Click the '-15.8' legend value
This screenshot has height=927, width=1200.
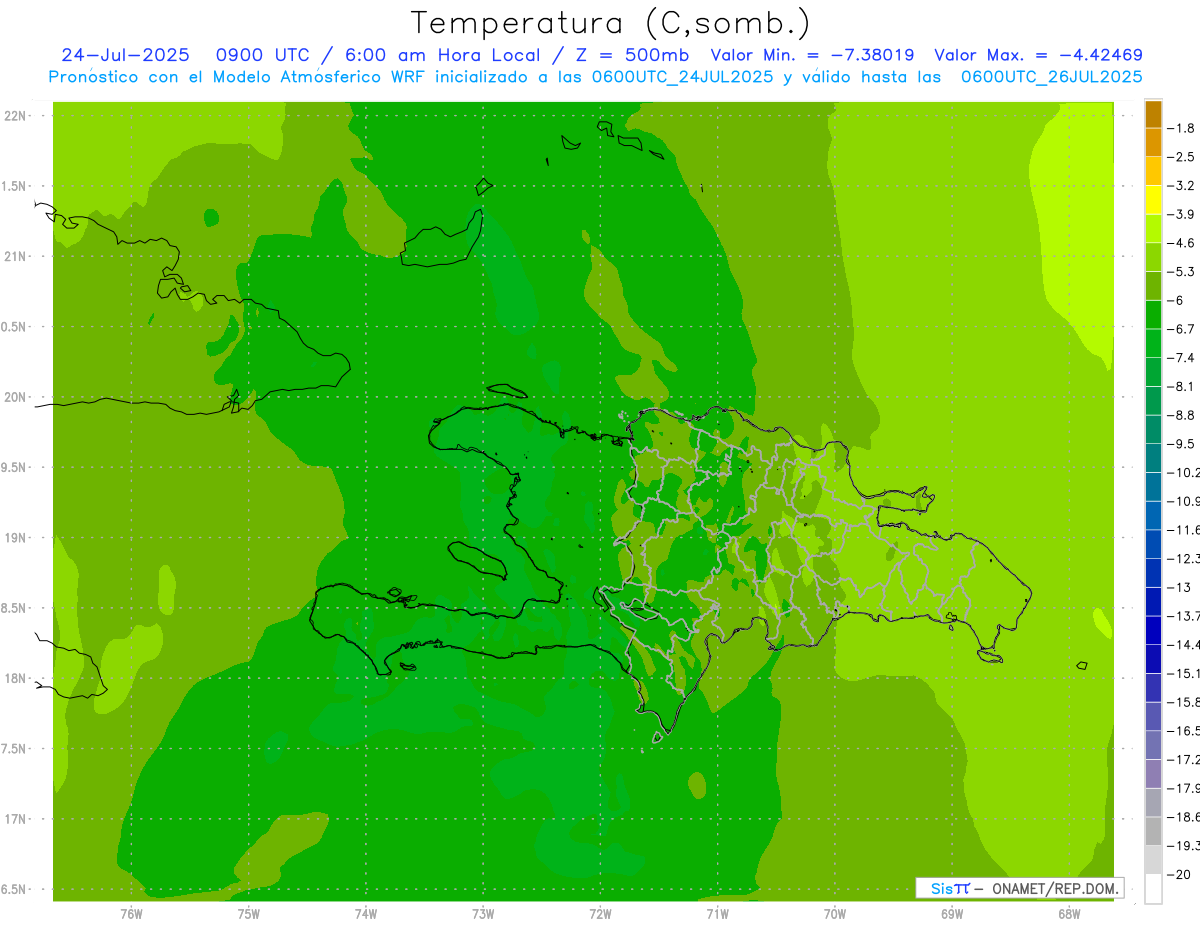pyautogui.click(x=1184, y=702)
